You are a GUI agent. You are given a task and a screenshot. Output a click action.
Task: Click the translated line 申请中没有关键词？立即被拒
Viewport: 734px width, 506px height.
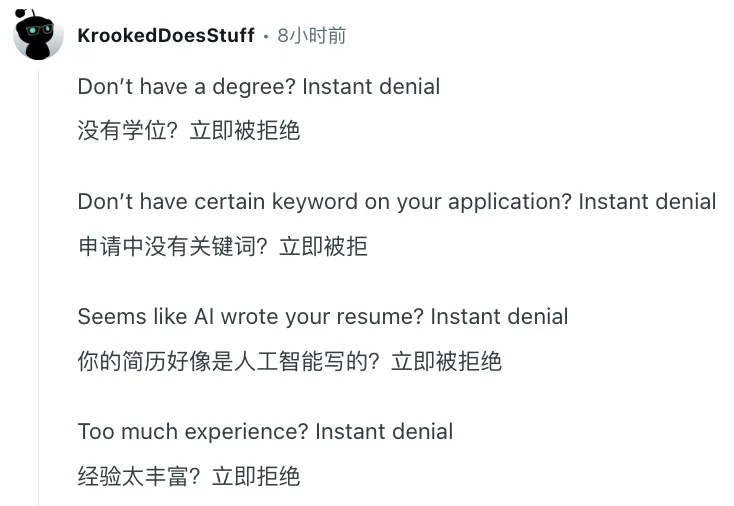click(222, 246)
